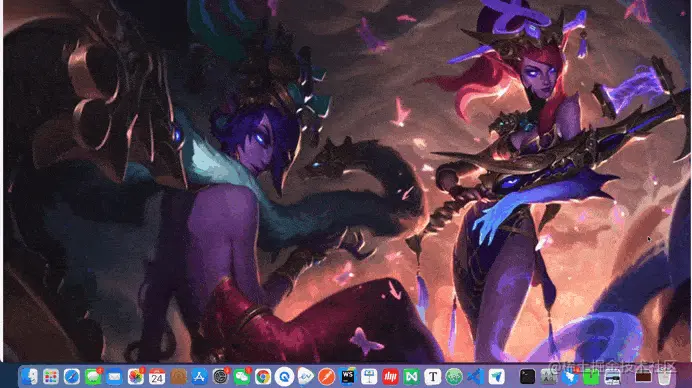Open the Trash in the Dock
Screen dimensions: 692x388
pyautogui.click(x=664, y=377)
